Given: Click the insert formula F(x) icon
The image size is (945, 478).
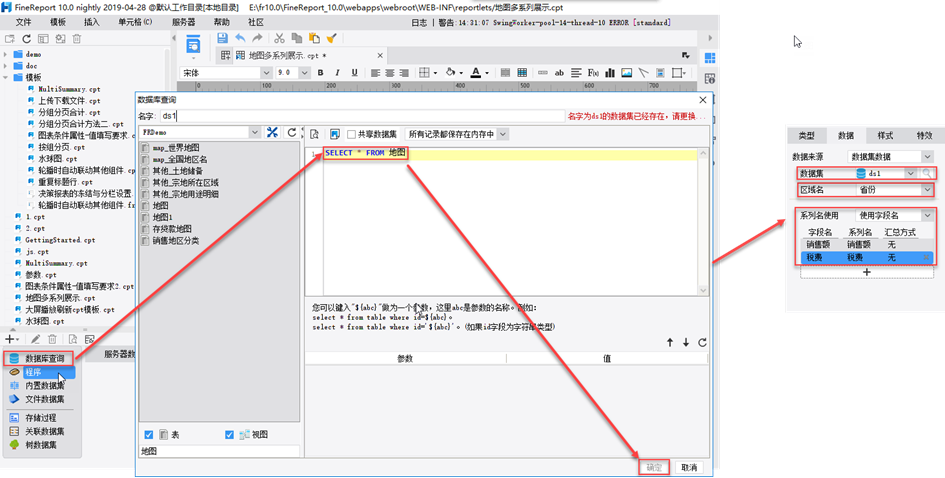Looking at the screenshot, I should [593, 72].
